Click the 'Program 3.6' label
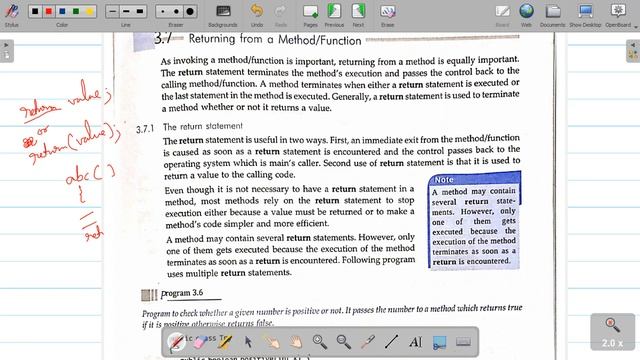The height and width of the screenshot is (360, 640). coord(182,293)
